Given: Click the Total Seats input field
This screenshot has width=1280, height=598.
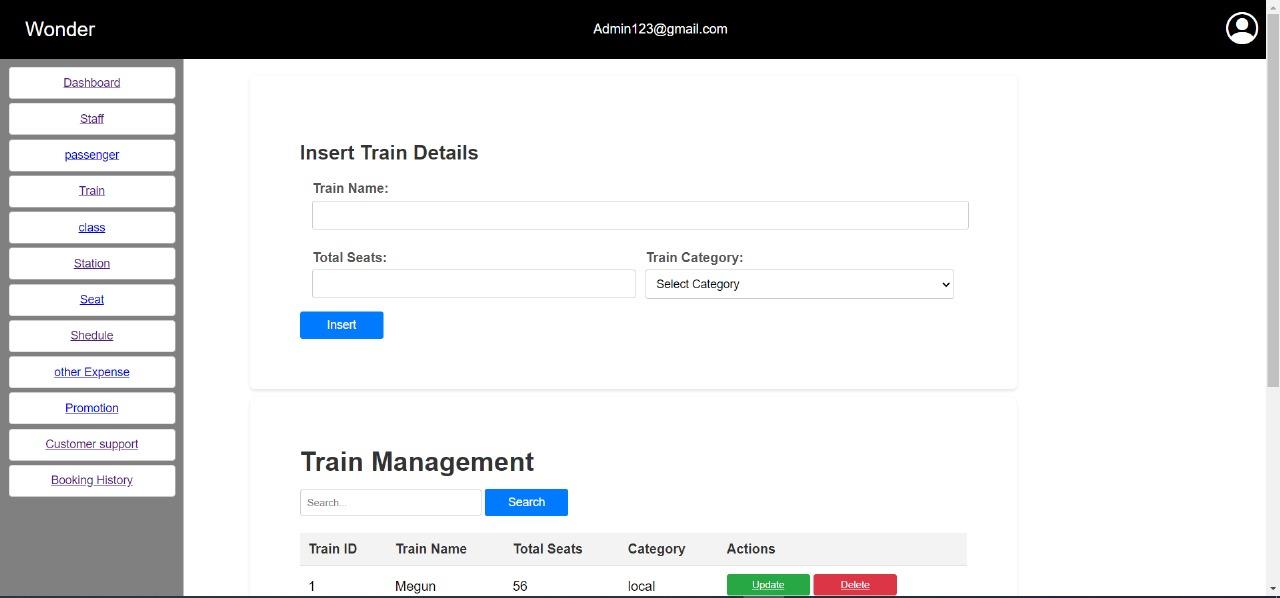Looking at the screenshot, I should (474, 284).
